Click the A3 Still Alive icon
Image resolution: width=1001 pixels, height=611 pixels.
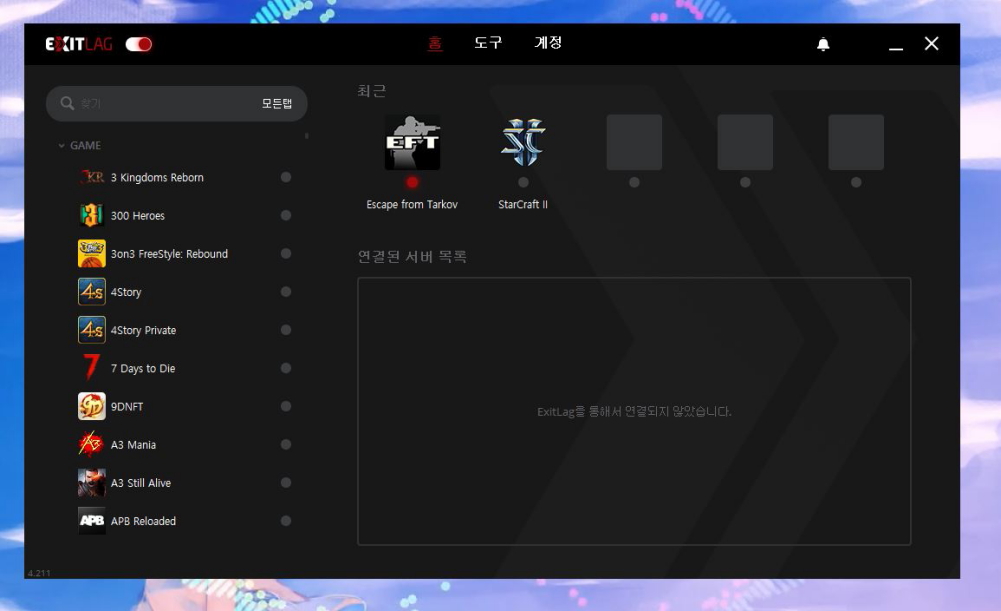91,483
